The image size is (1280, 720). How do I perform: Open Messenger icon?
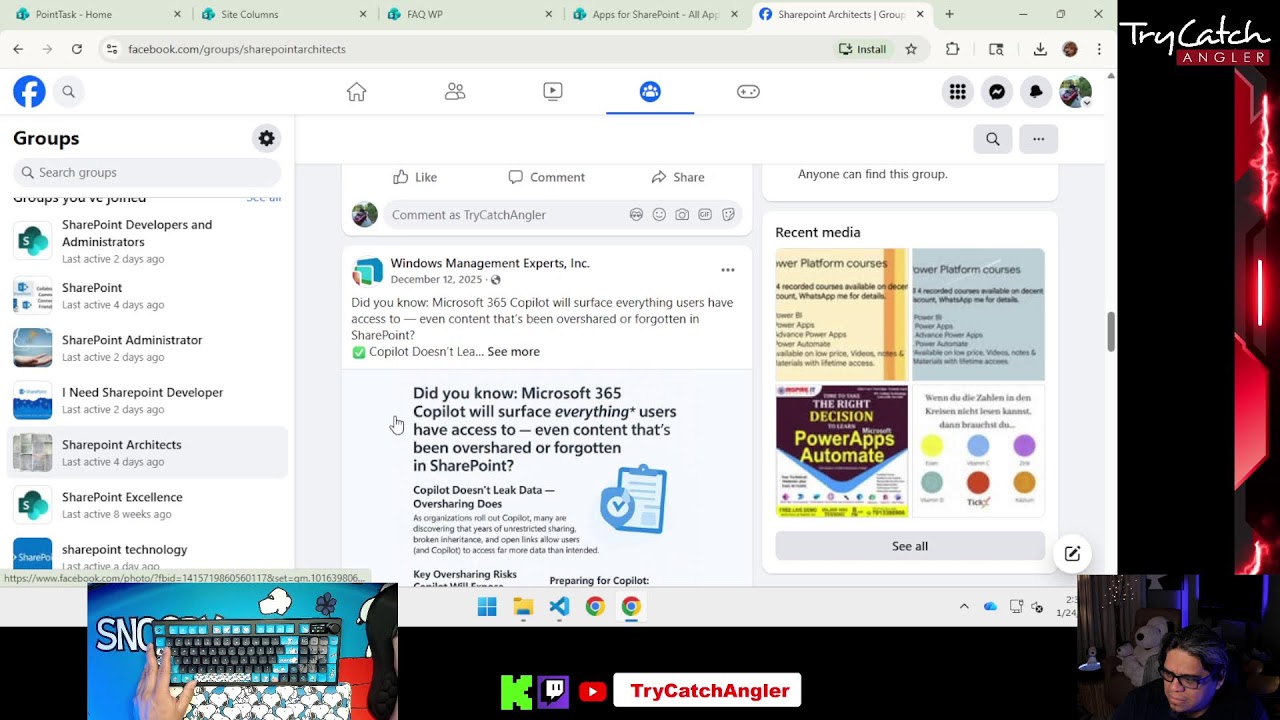(997, 92)
